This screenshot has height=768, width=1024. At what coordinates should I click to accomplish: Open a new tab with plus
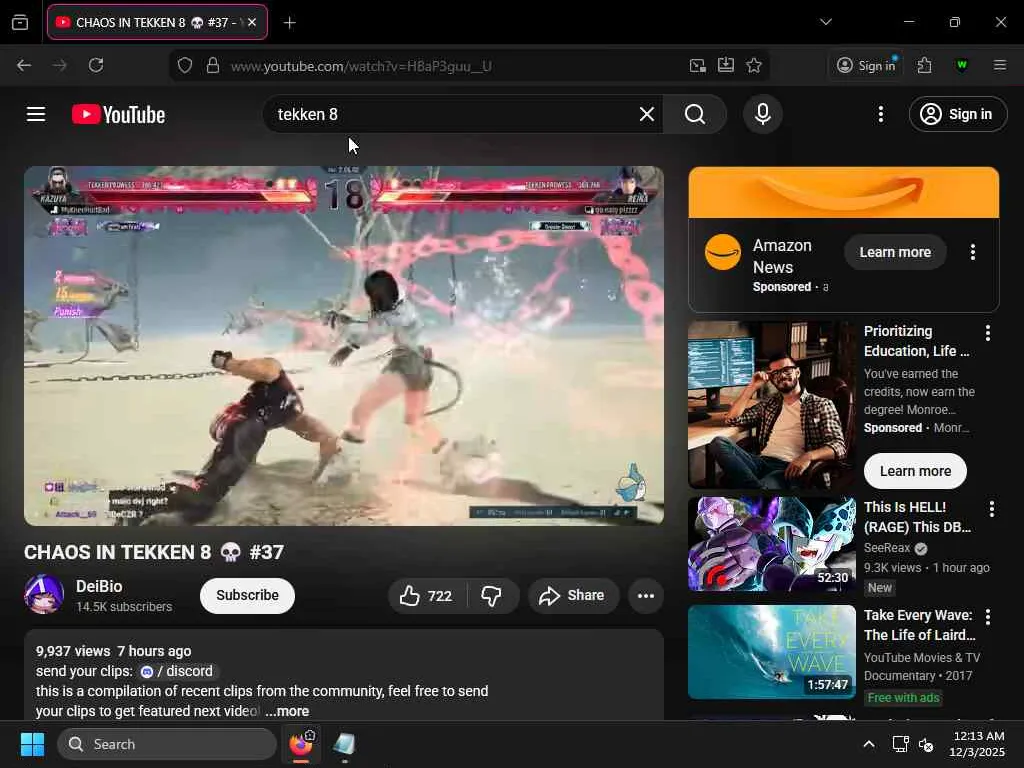(289, 23)
